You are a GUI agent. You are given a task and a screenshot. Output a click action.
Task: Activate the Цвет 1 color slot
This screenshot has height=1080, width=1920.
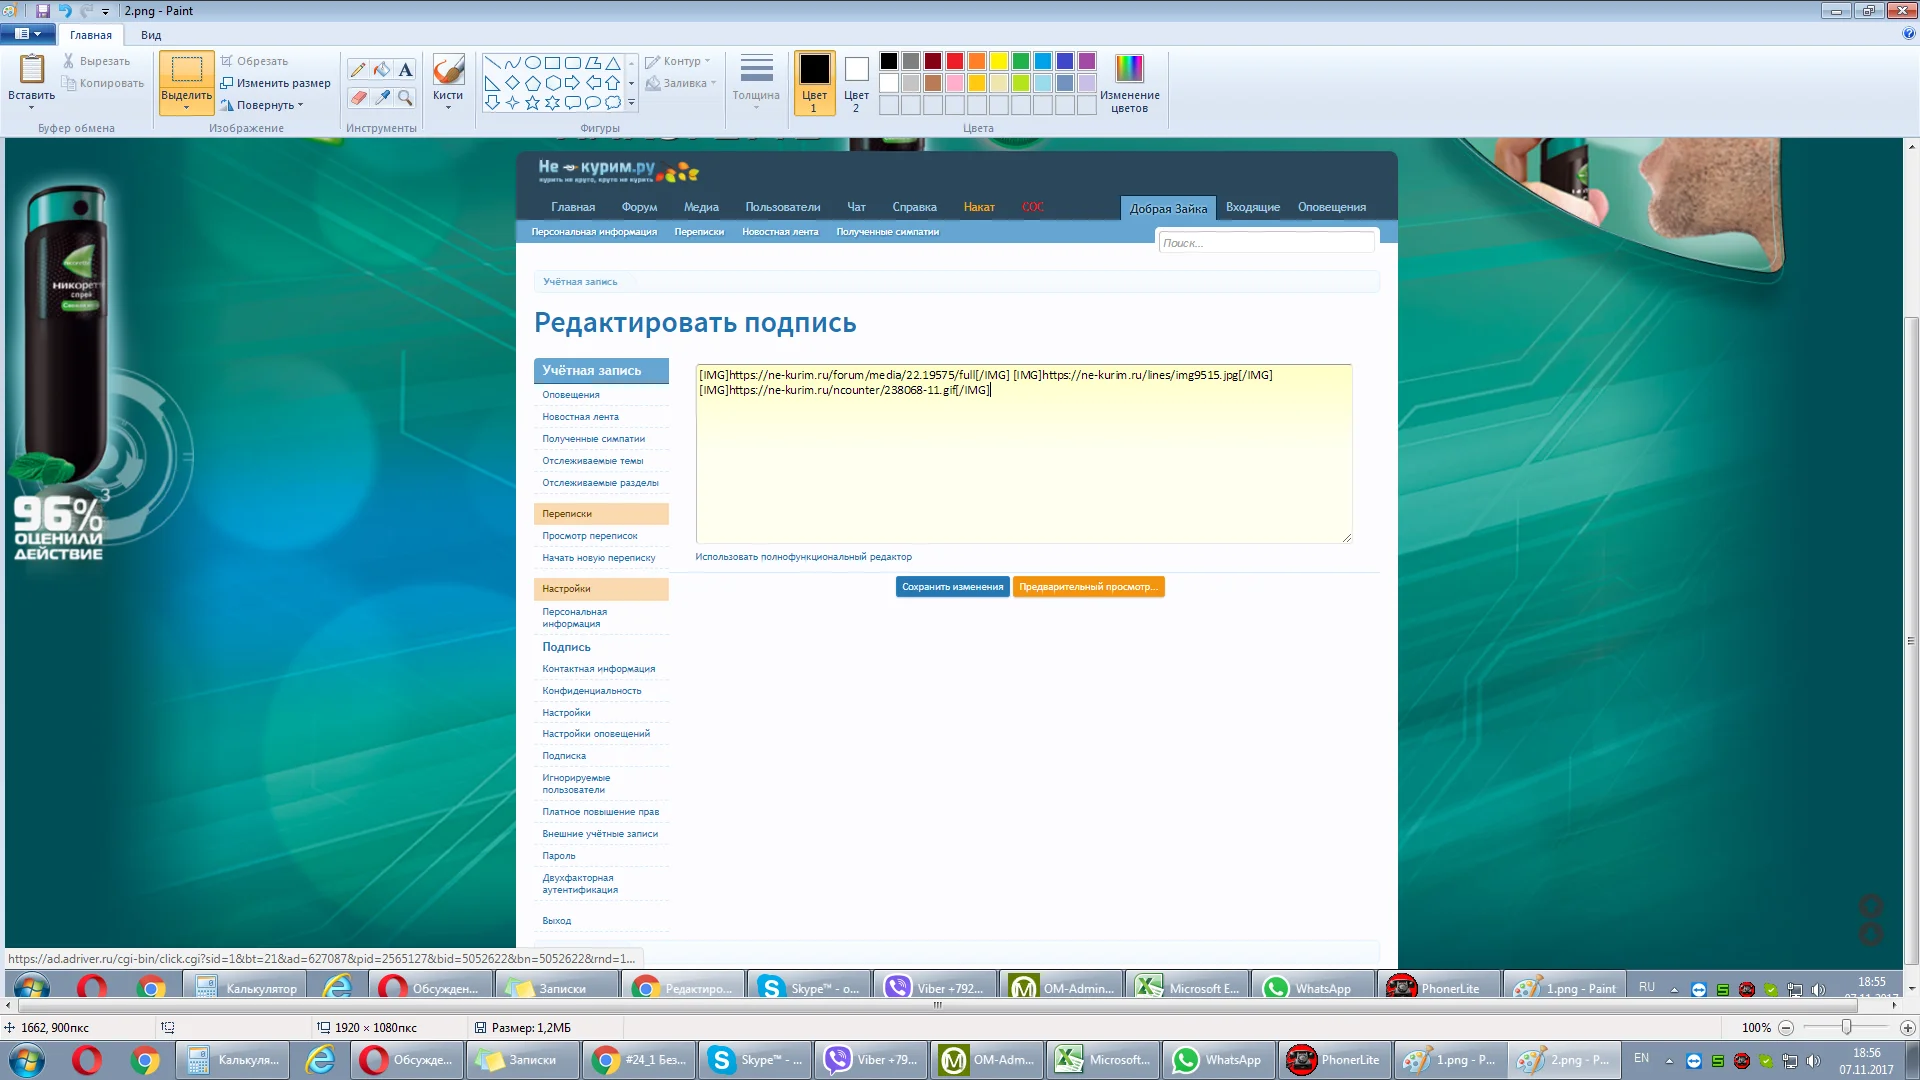click(x=814, y=83)
